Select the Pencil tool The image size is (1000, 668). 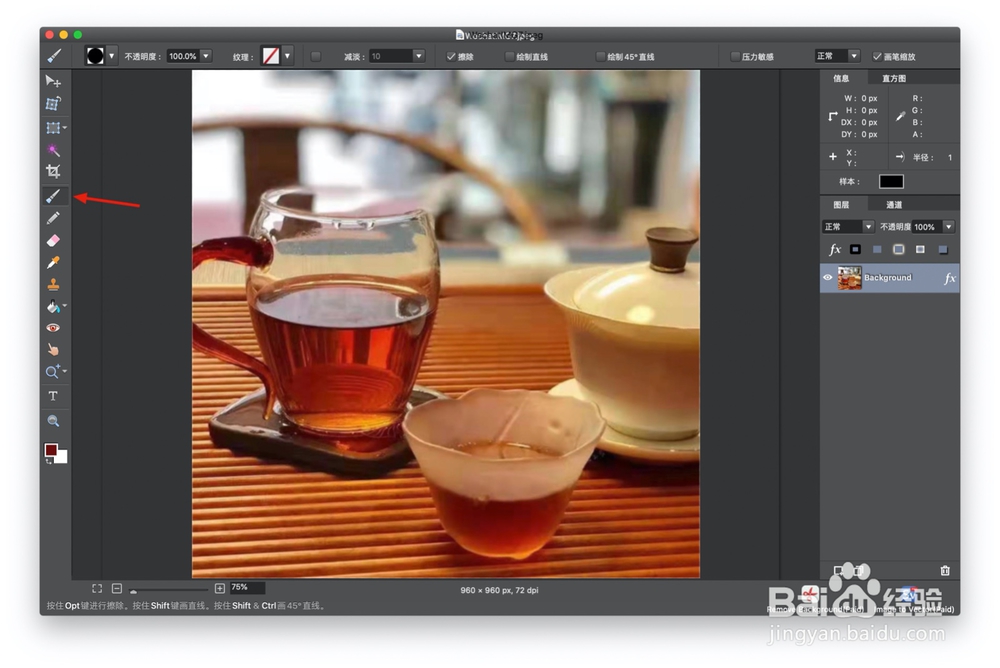click(x=53, y=218)
